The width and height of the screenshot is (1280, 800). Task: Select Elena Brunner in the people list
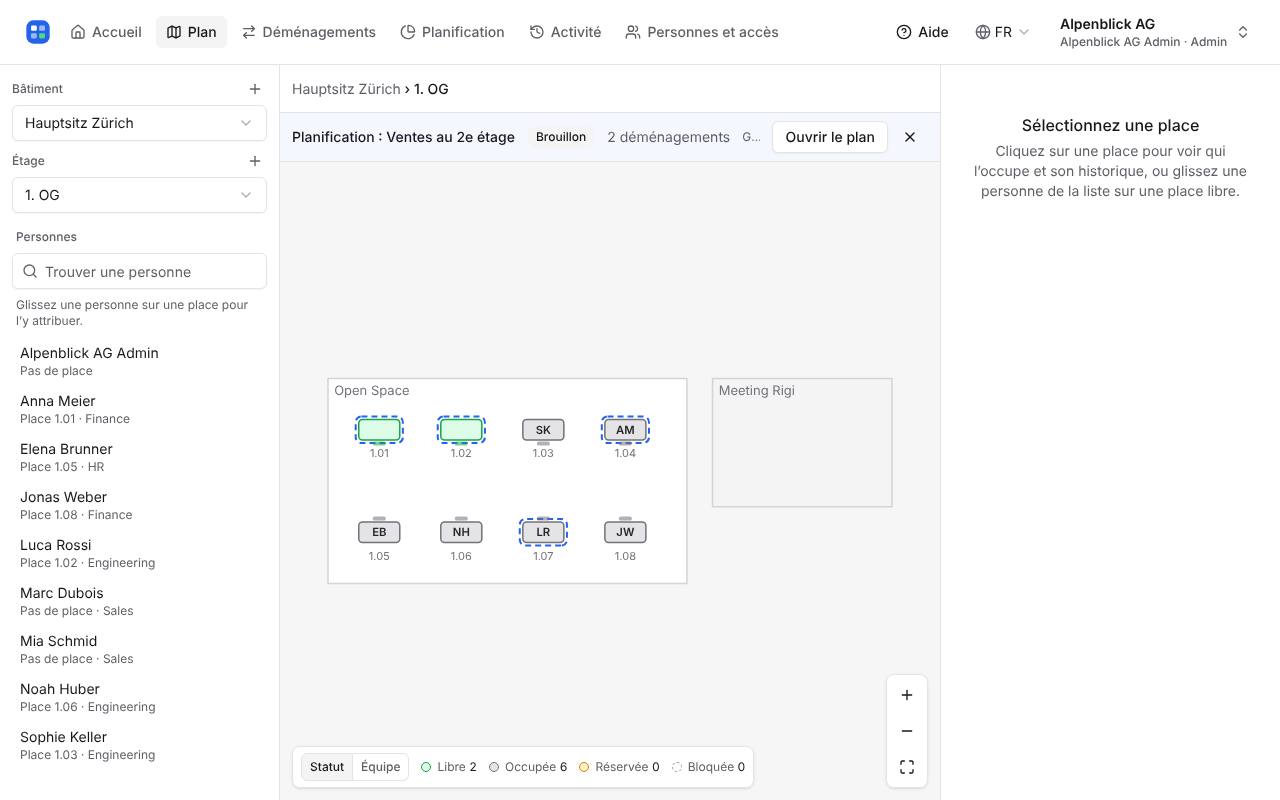(139, 457)
